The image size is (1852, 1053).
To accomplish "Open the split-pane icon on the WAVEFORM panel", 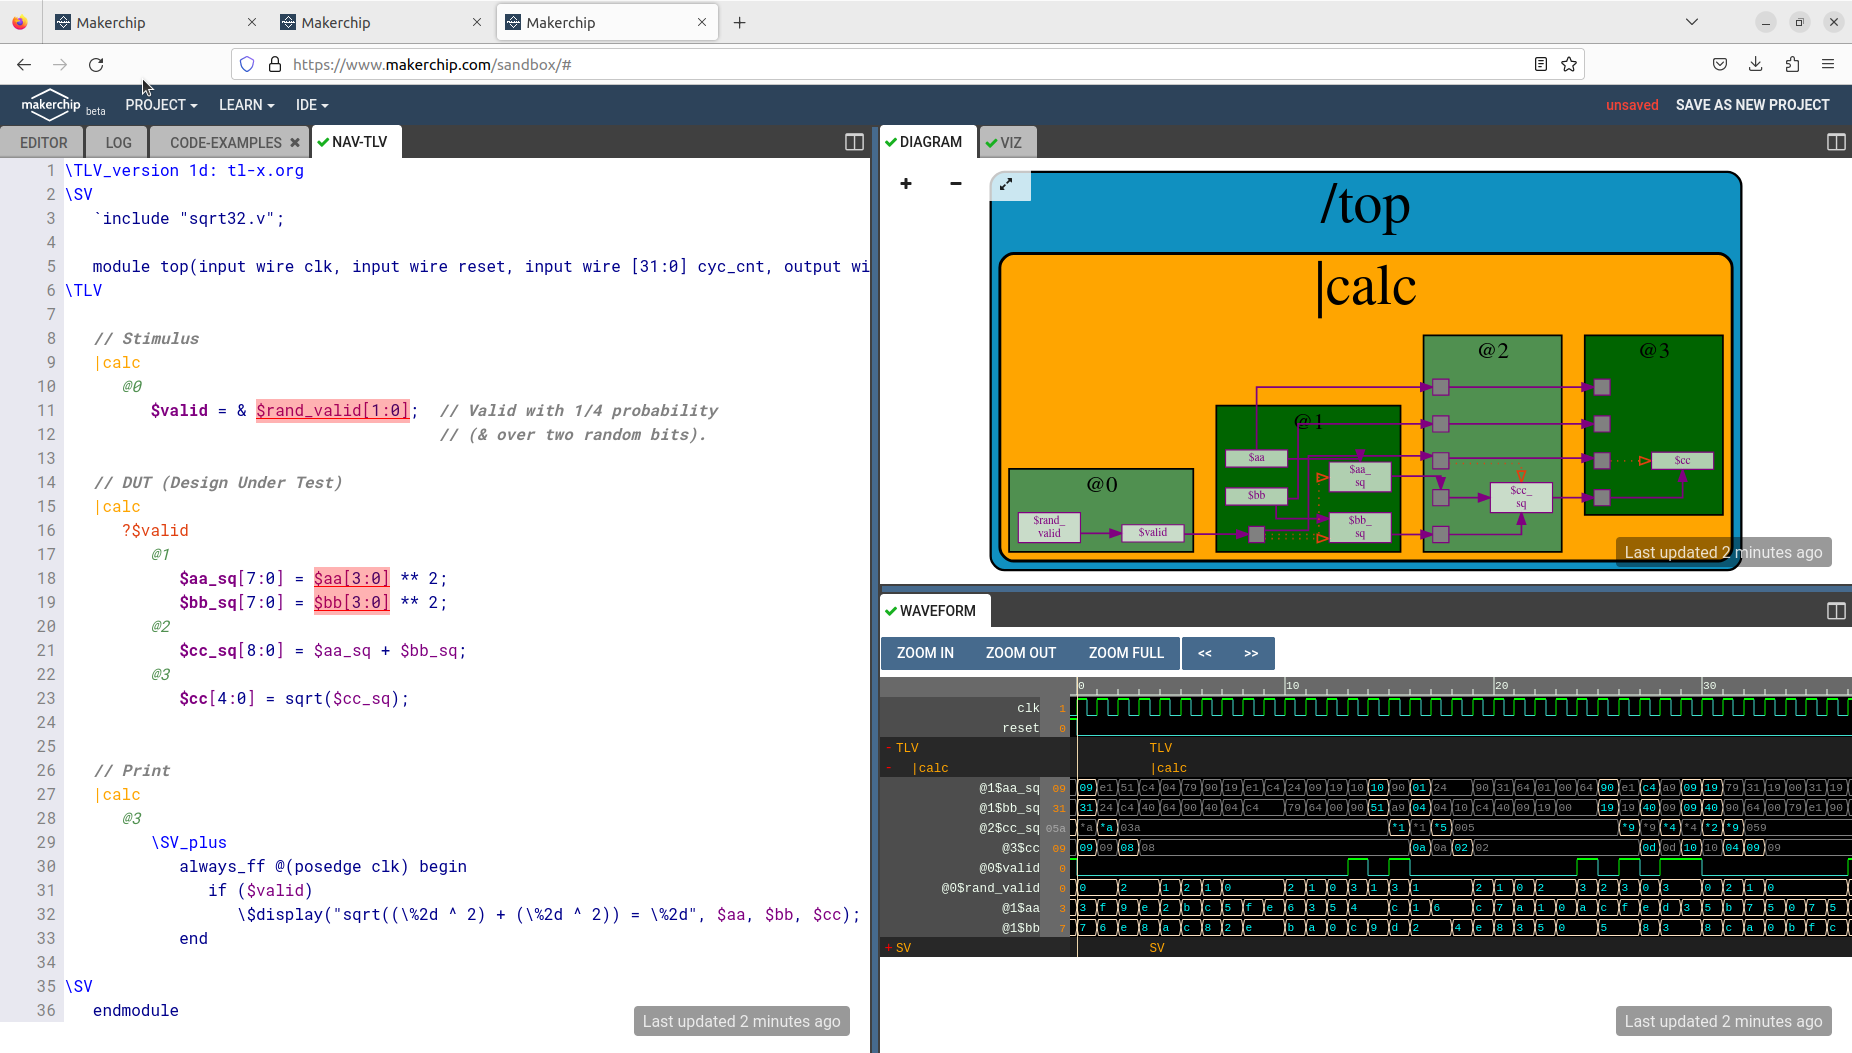I will (x=1836, y=610).
